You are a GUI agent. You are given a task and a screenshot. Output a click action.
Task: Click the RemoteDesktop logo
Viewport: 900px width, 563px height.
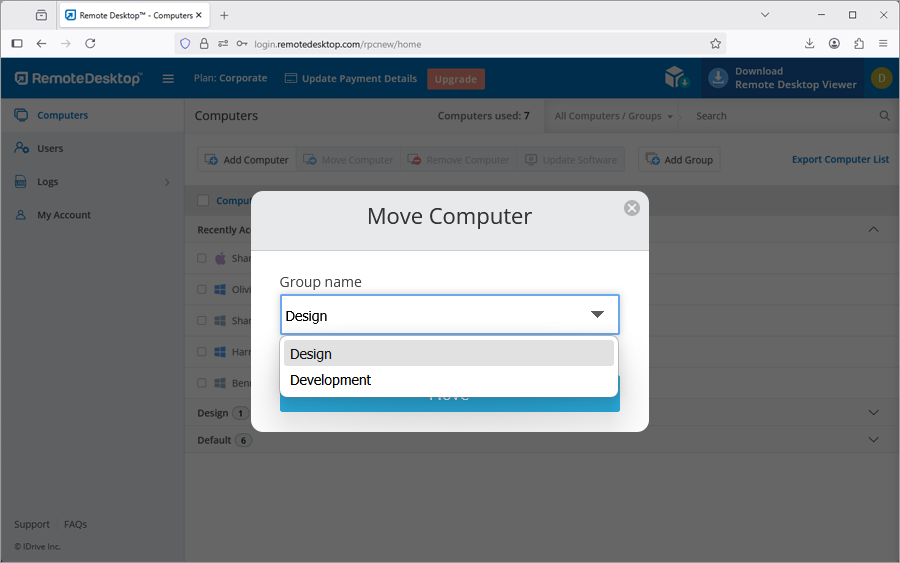tap(78, 78)
